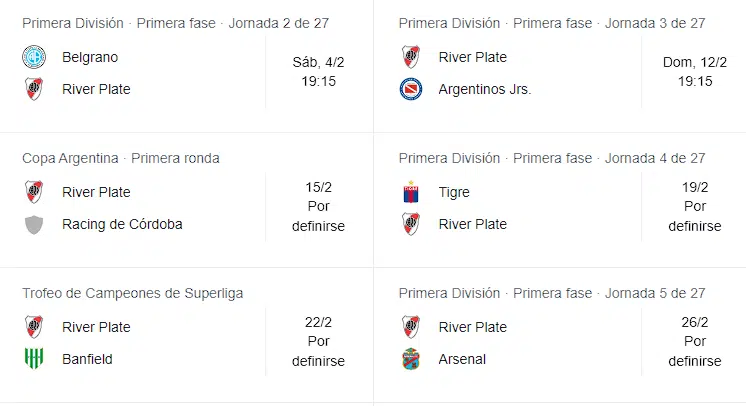Select the Banfield team name
This screenshot has height=406, width=746.
click(x=87, y=359)
